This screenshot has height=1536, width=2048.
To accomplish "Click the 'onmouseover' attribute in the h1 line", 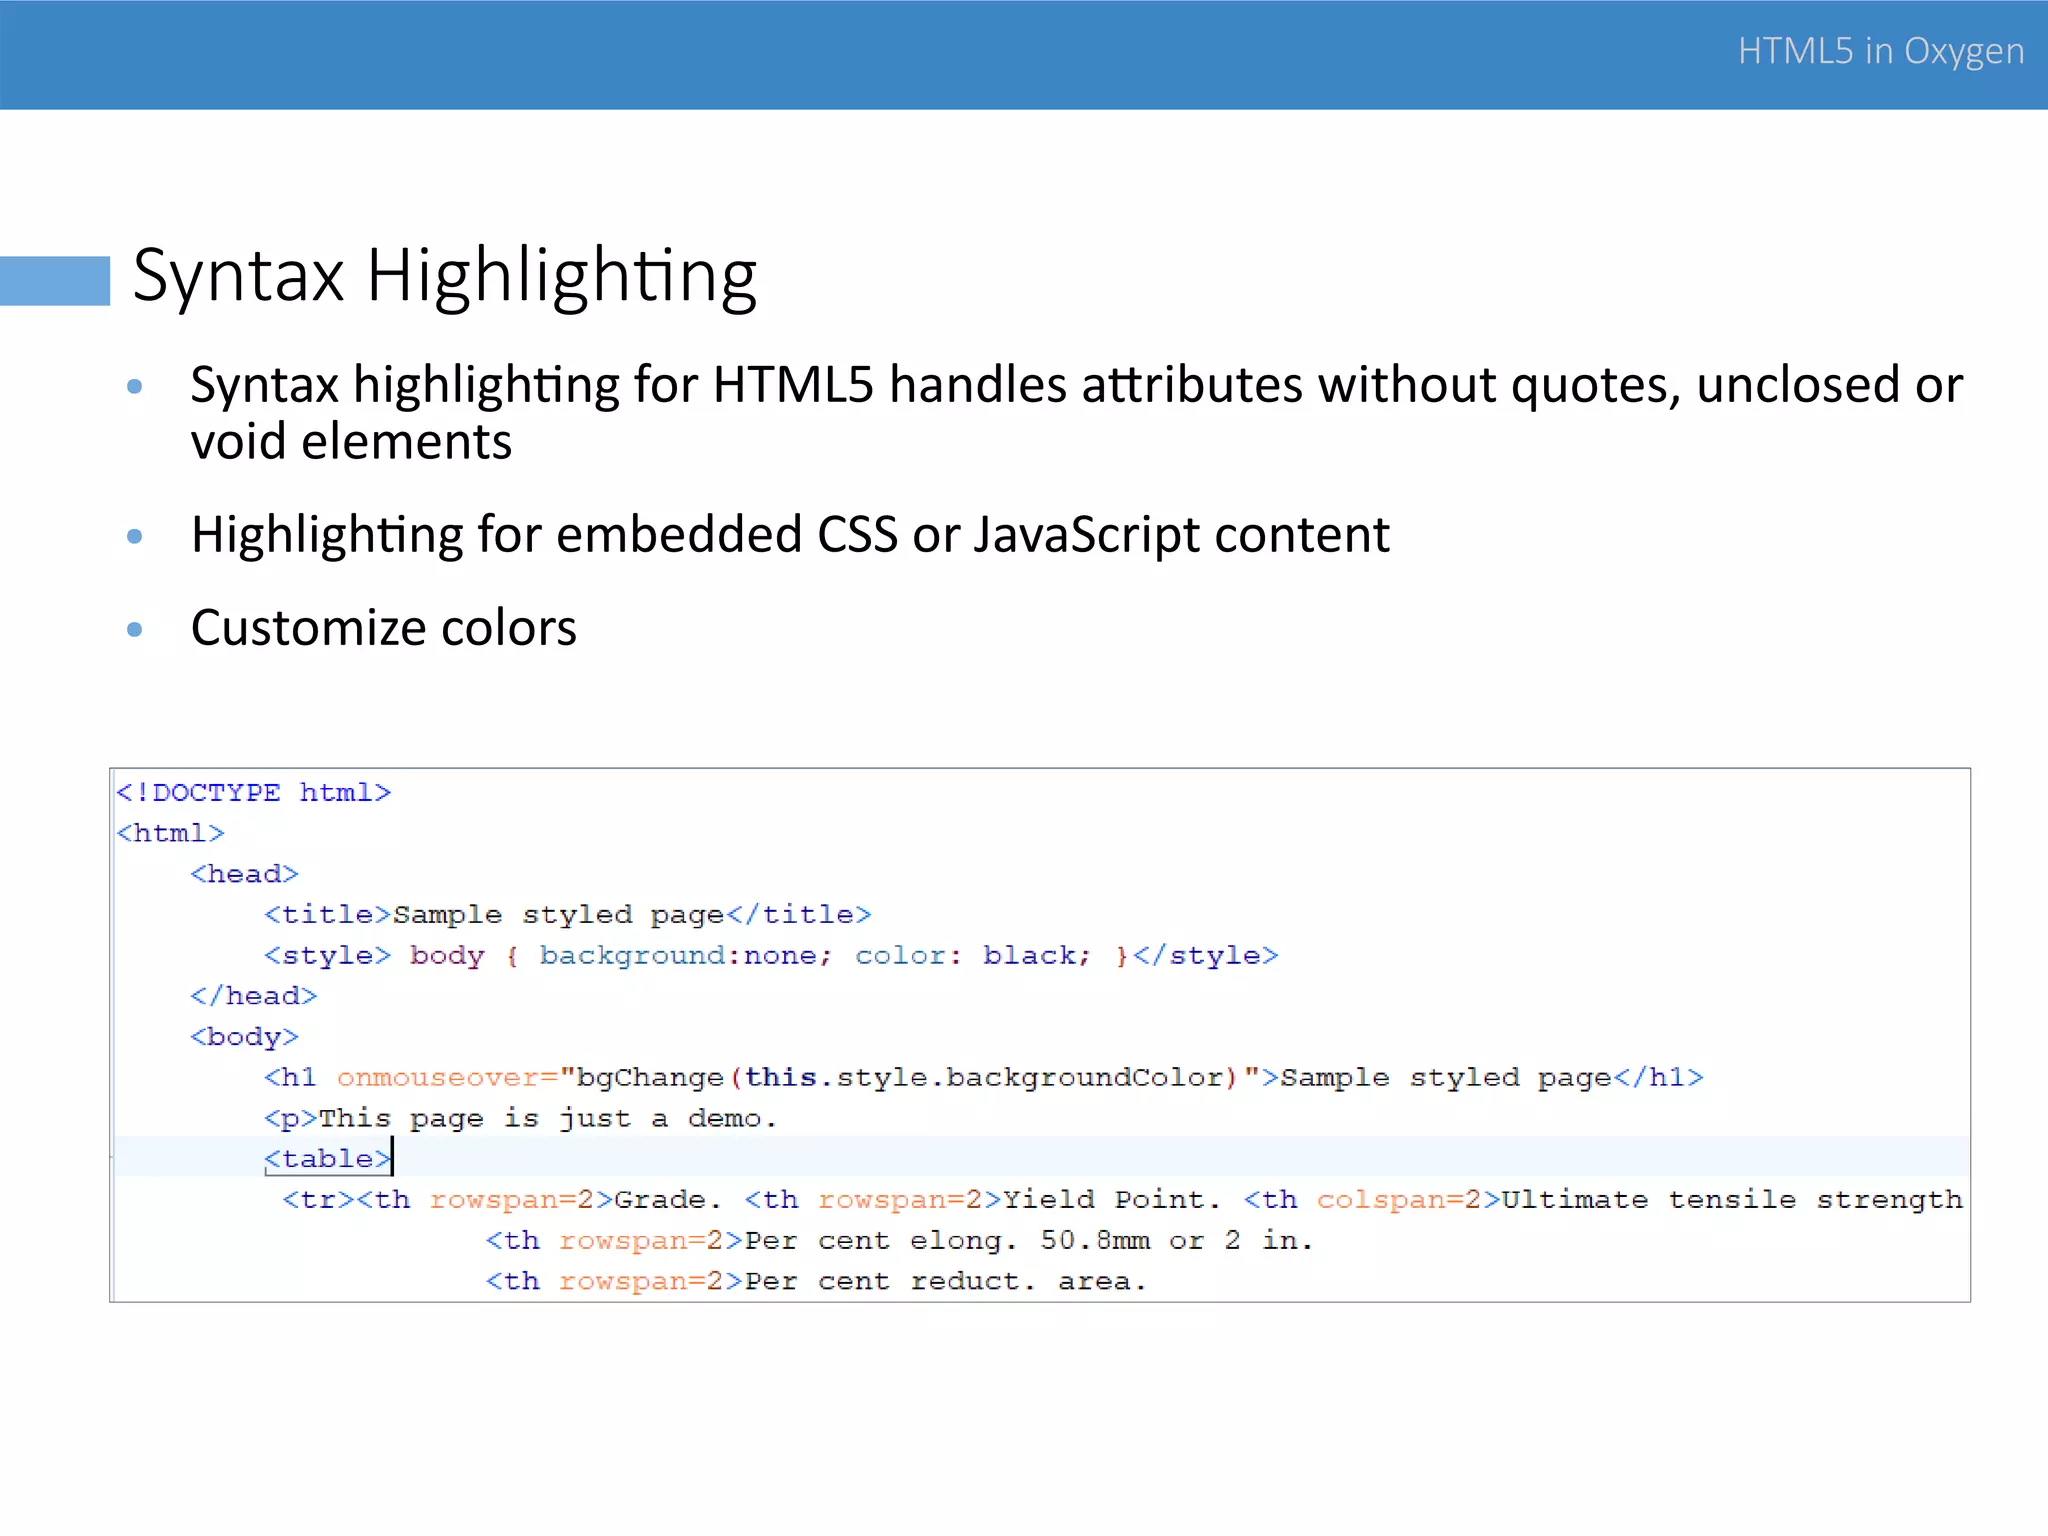I will 437,1078.
